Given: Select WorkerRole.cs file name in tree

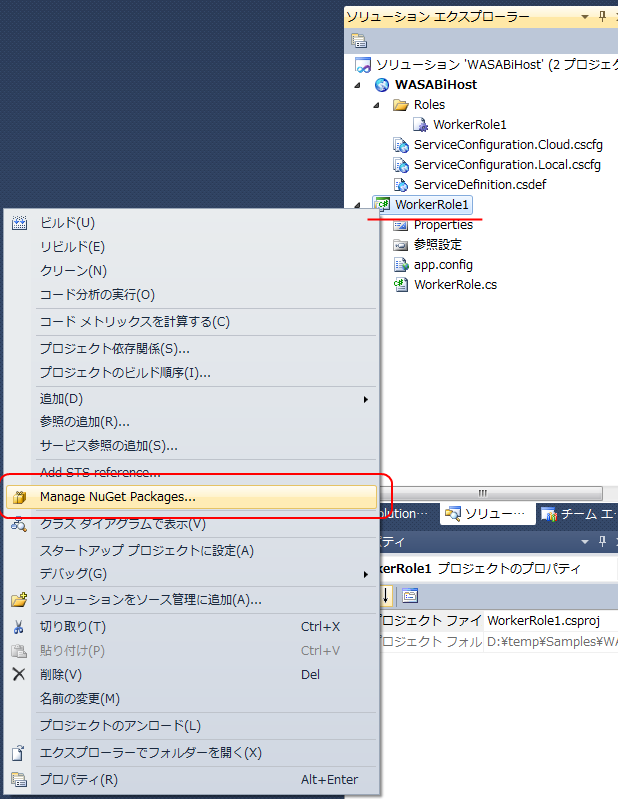Looking at the screenshot, I should click(x=455, y=284).
